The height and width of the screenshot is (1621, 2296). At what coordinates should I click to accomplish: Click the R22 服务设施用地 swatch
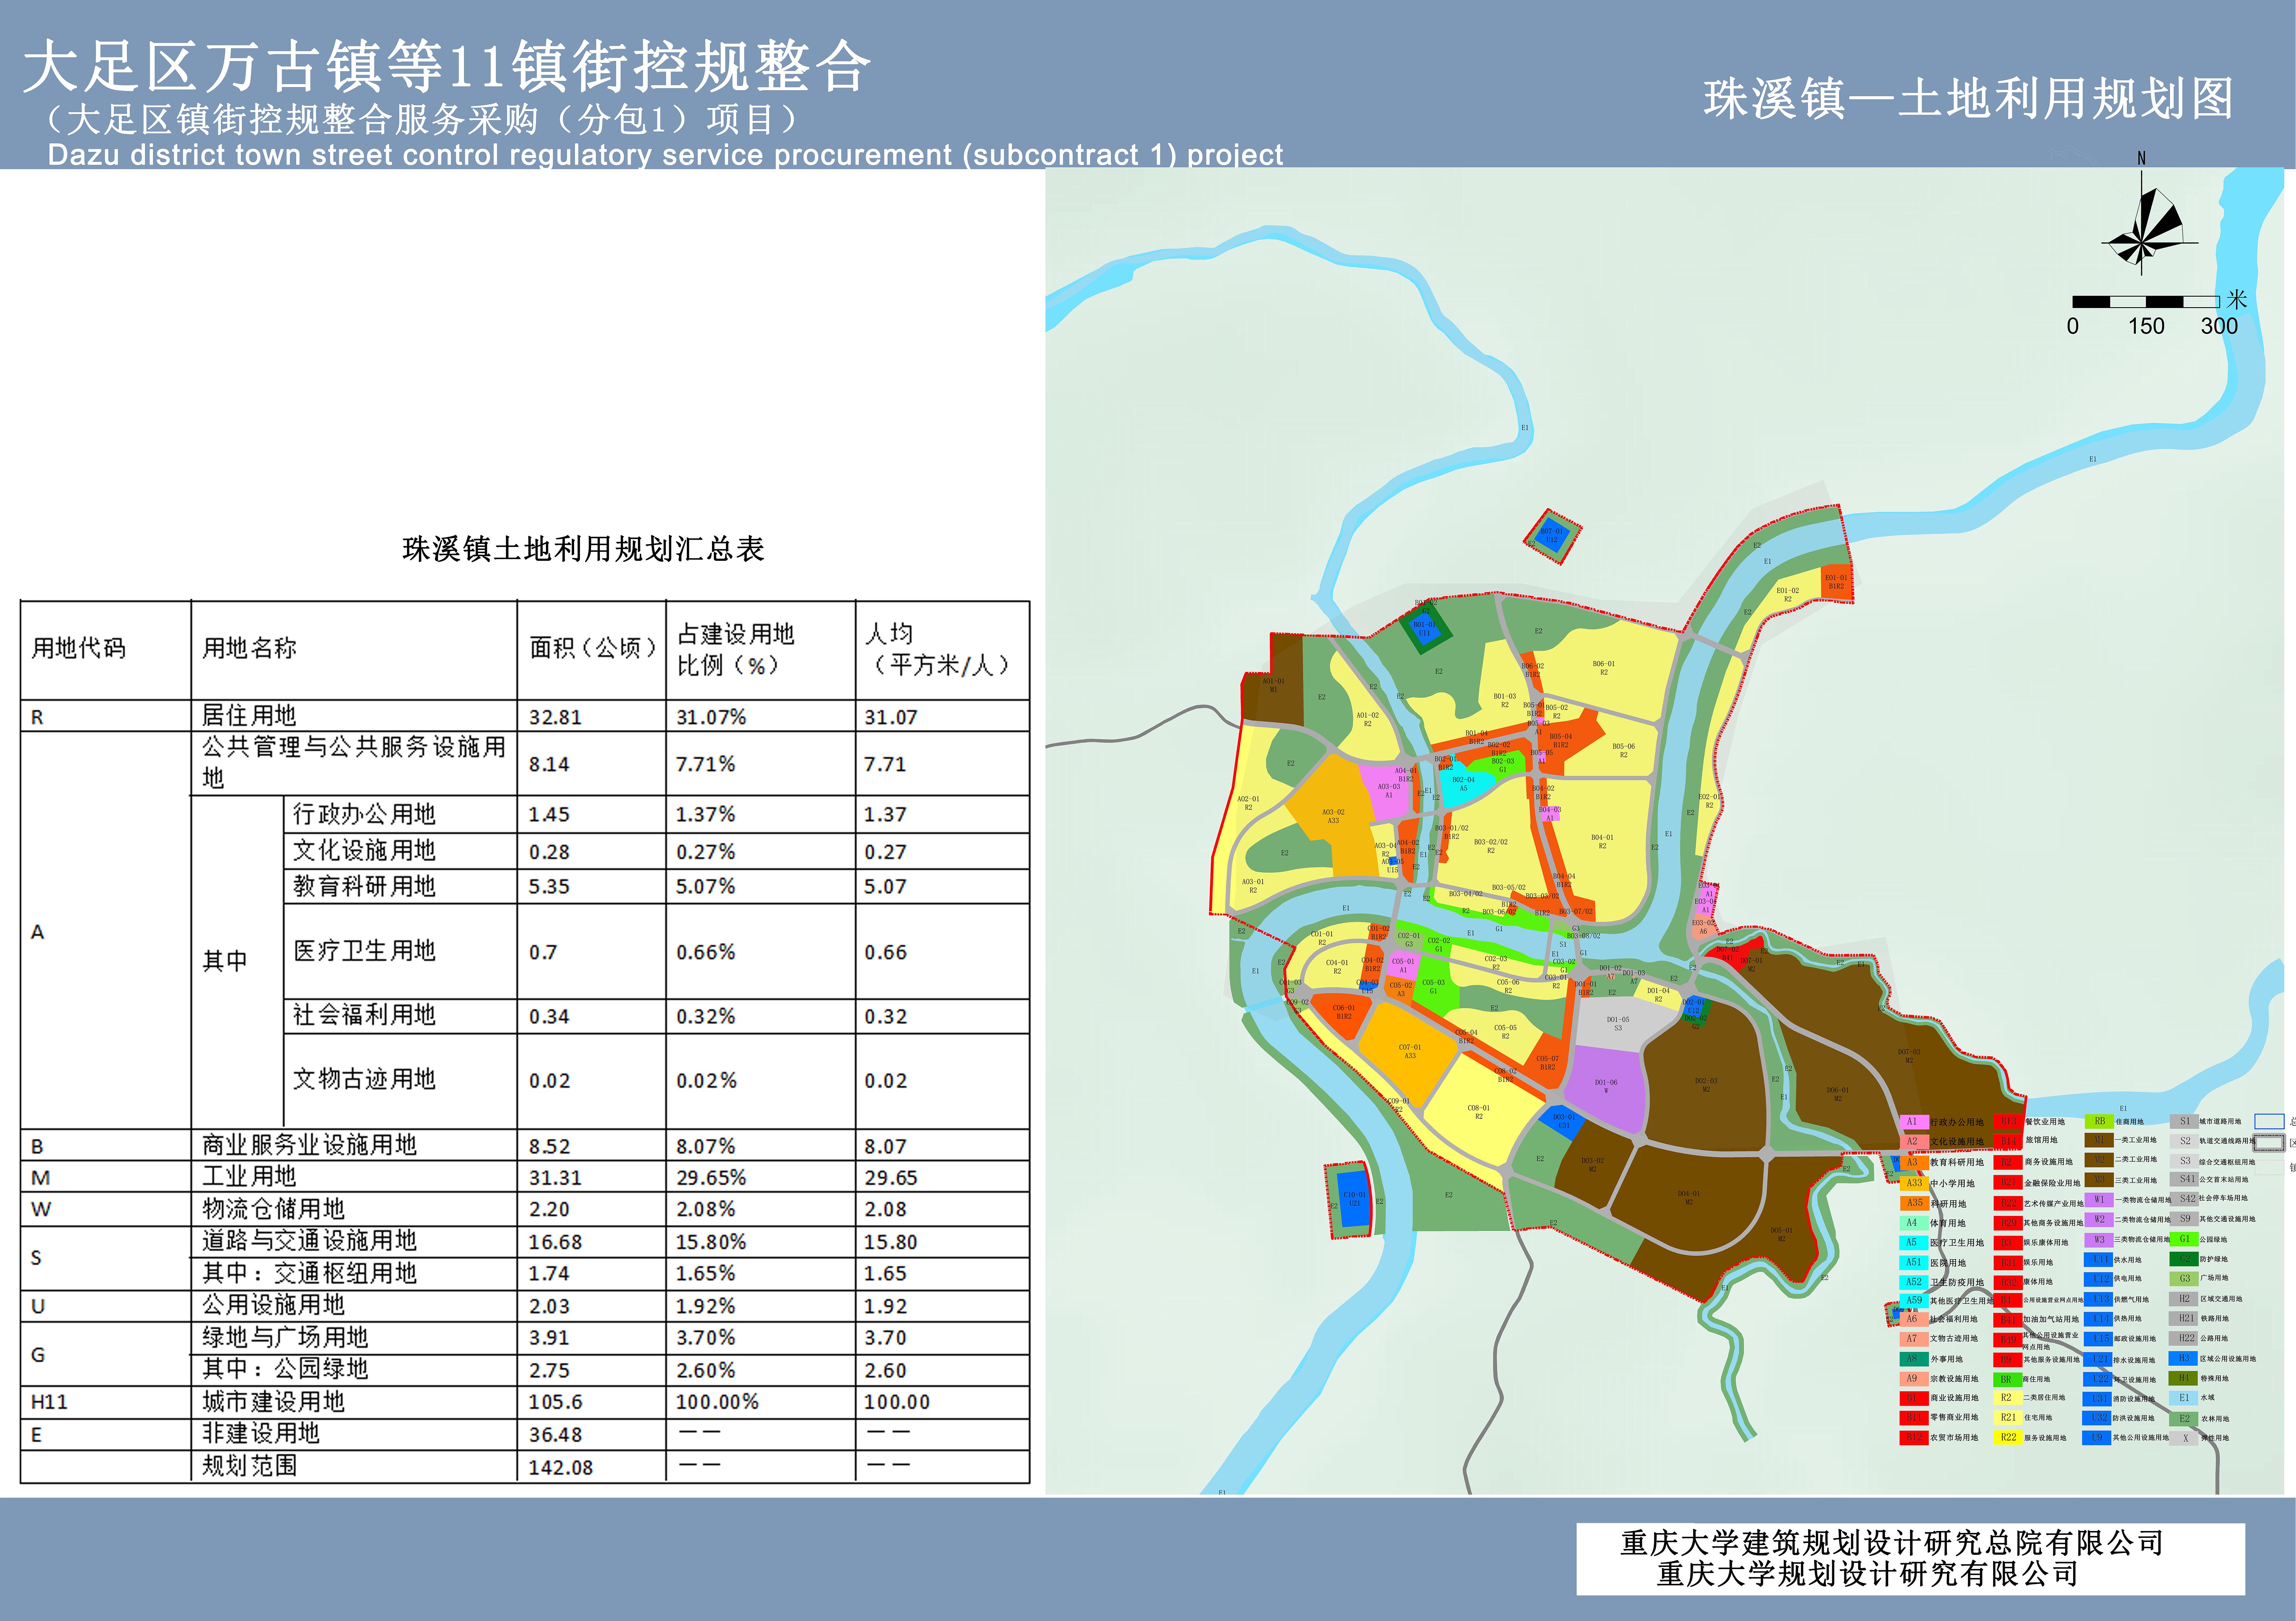pyautogui.click(x=2008, y=1437)
